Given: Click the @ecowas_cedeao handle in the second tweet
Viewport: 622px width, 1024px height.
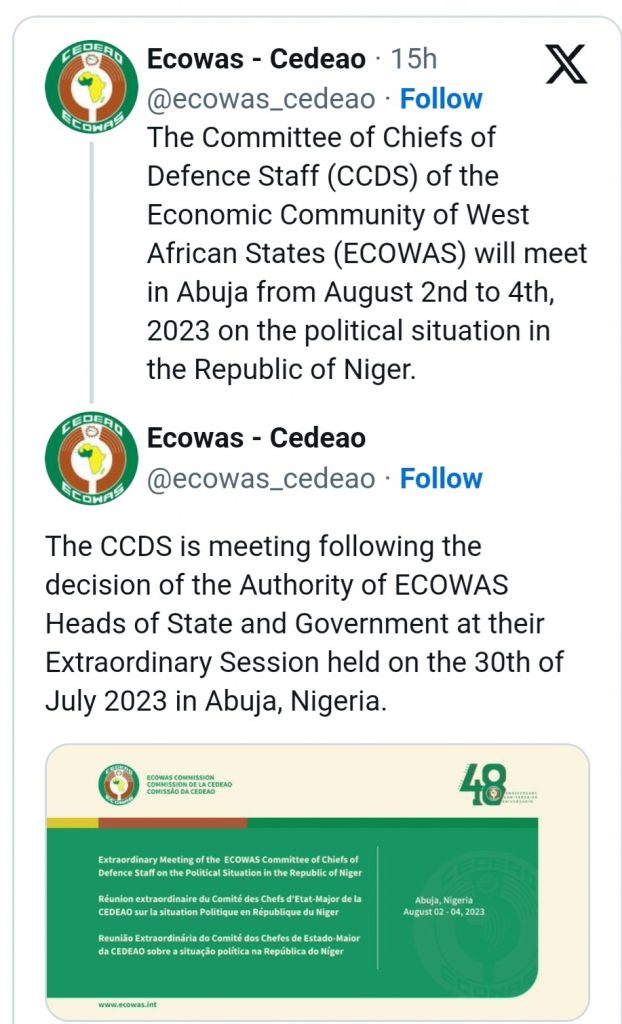Looking at the screenshot, I should [x=261, y=478].
